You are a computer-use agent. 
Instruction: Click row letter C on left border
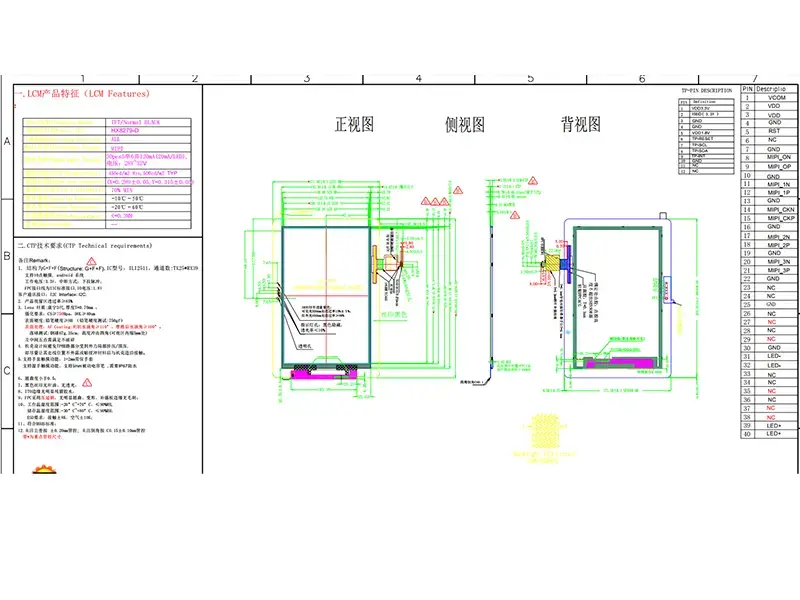click(7, 371)
